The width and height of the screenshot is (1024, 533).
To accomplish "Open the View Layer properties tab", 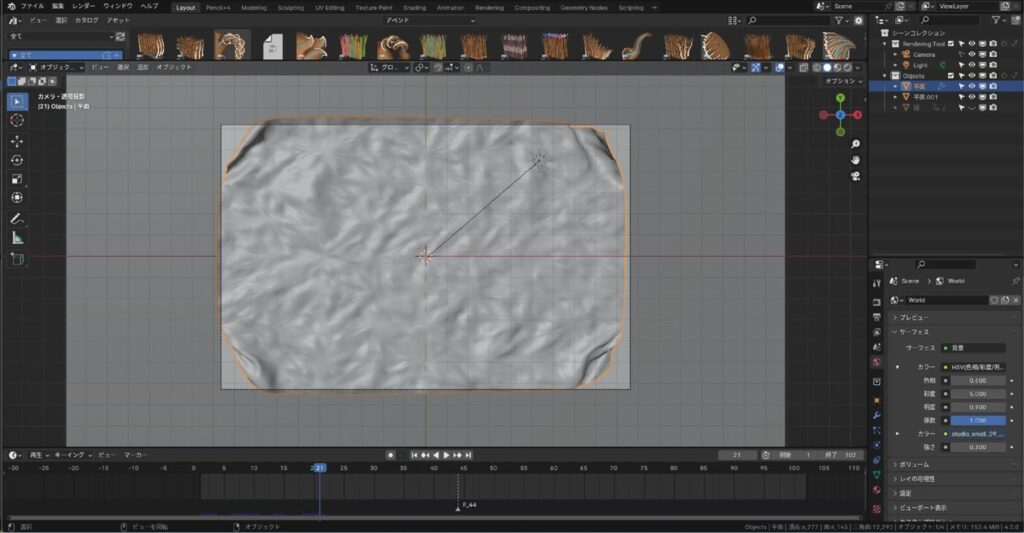I will 876,332.
